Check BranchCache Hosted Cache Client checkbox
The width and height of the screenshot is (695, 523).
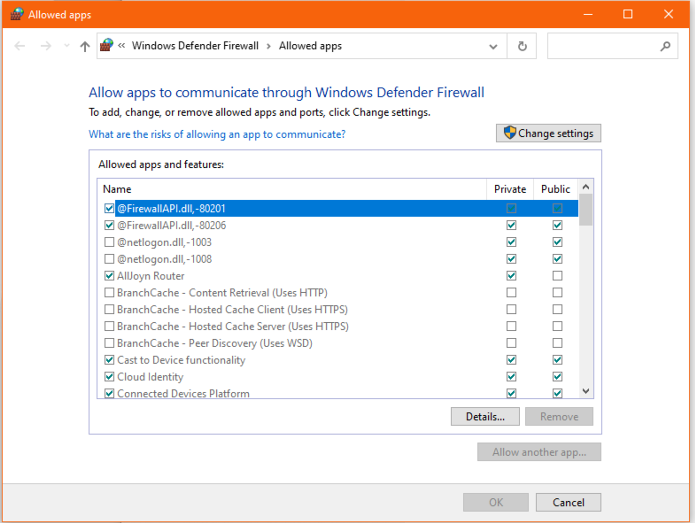pos(109,309)
